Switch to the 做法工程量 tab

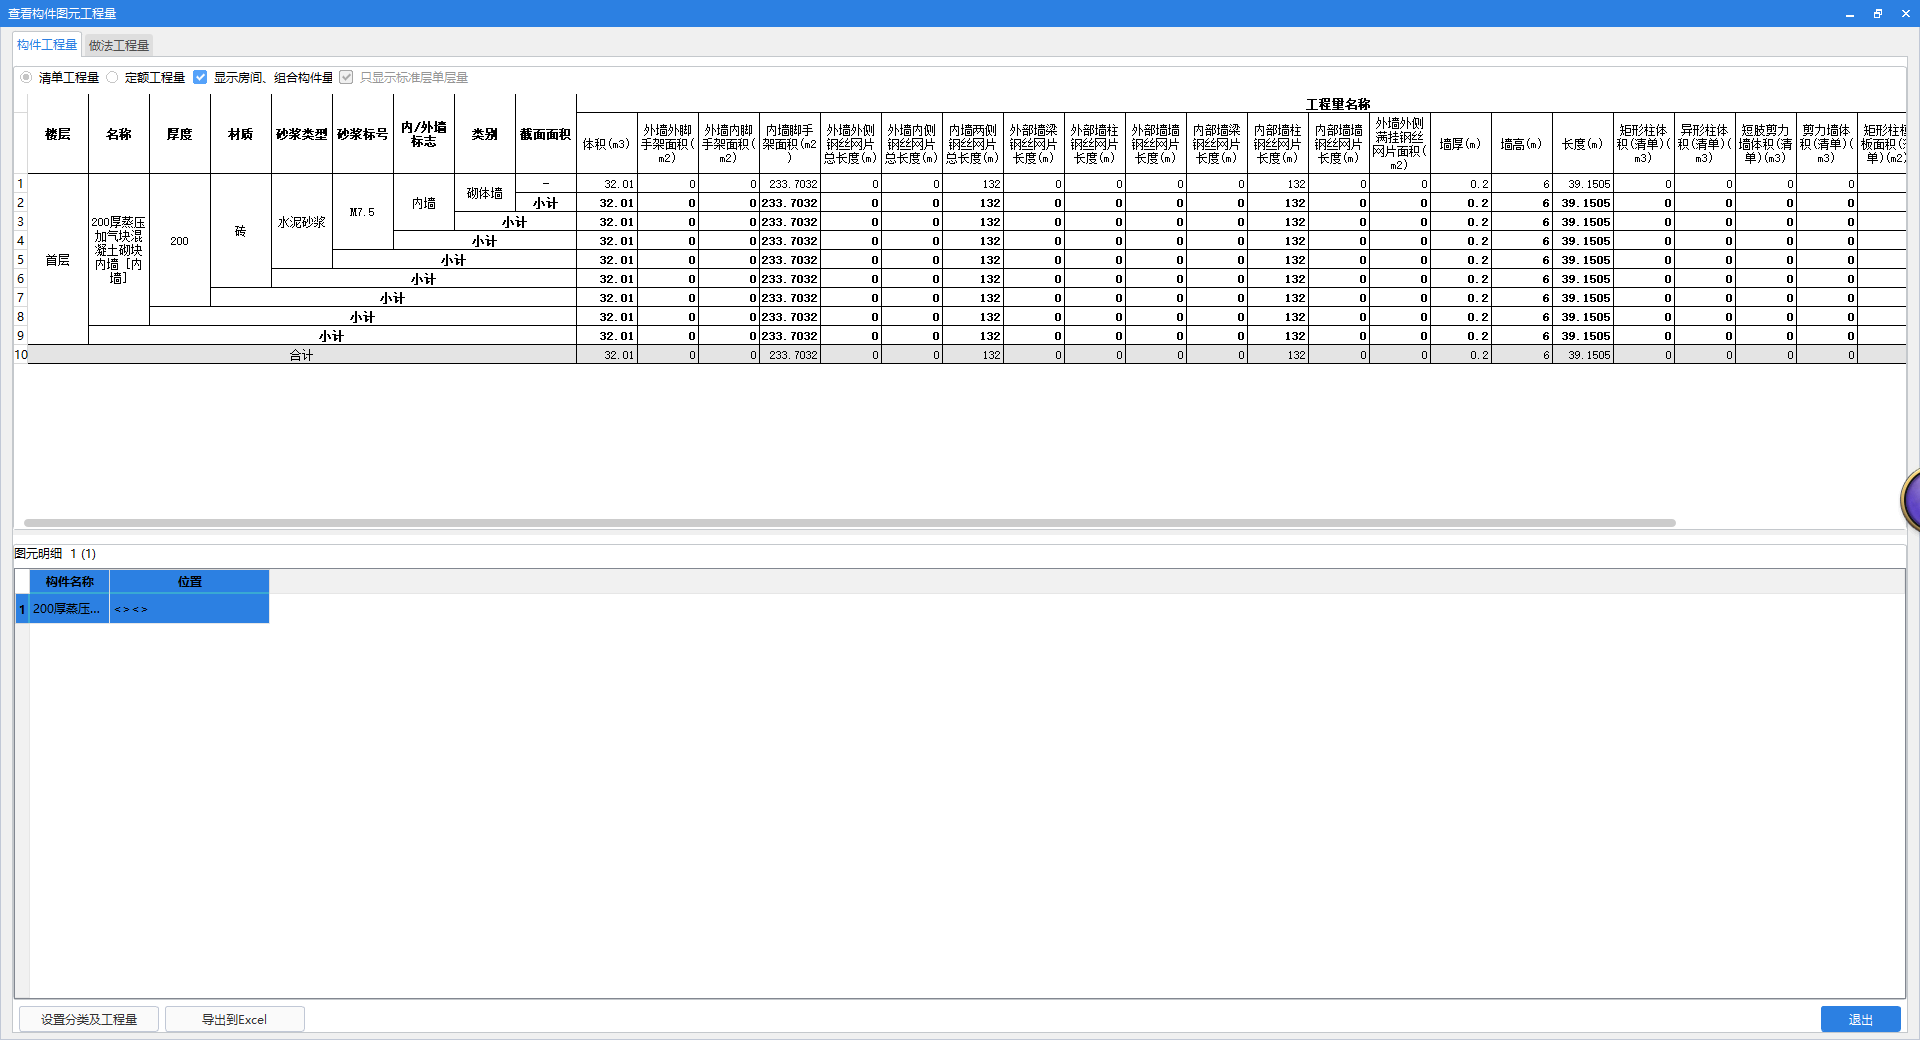coord(119,45)
